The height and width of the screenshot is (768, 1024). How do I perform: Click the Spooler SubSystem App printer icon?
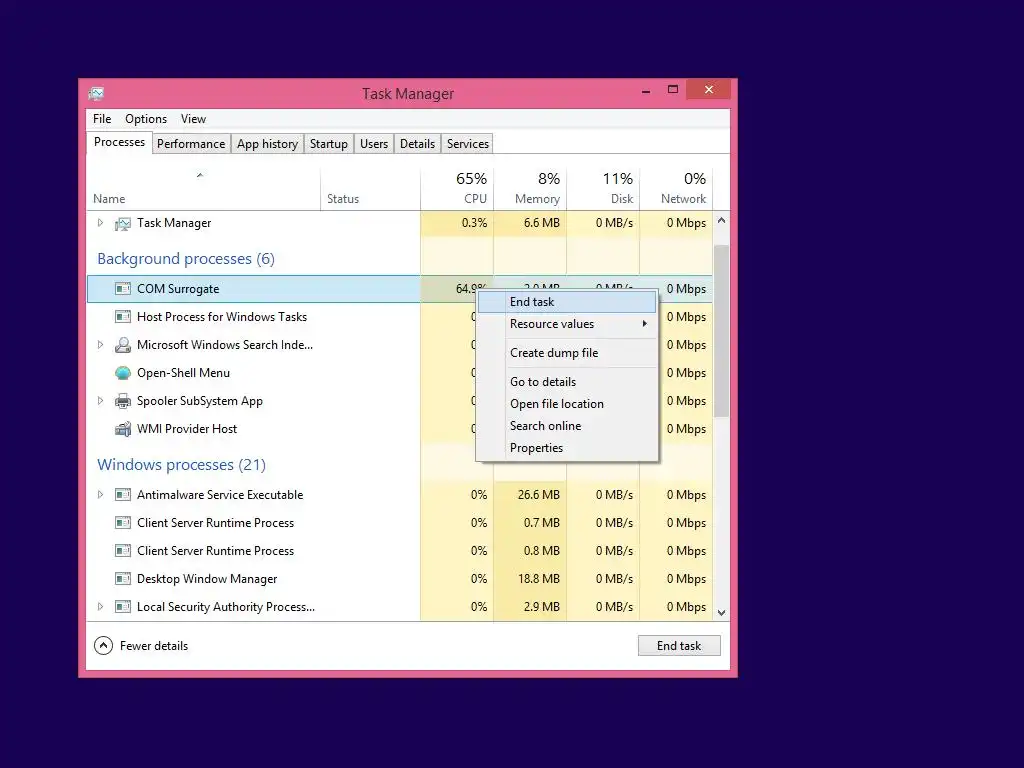point(123,401)
